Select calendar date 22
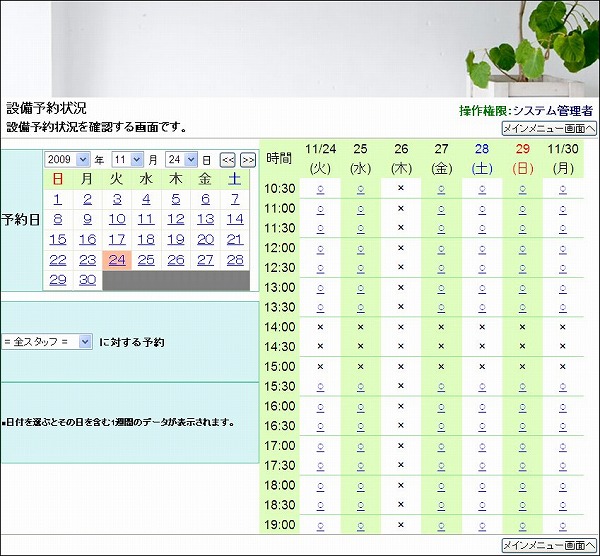 [58, 260]
